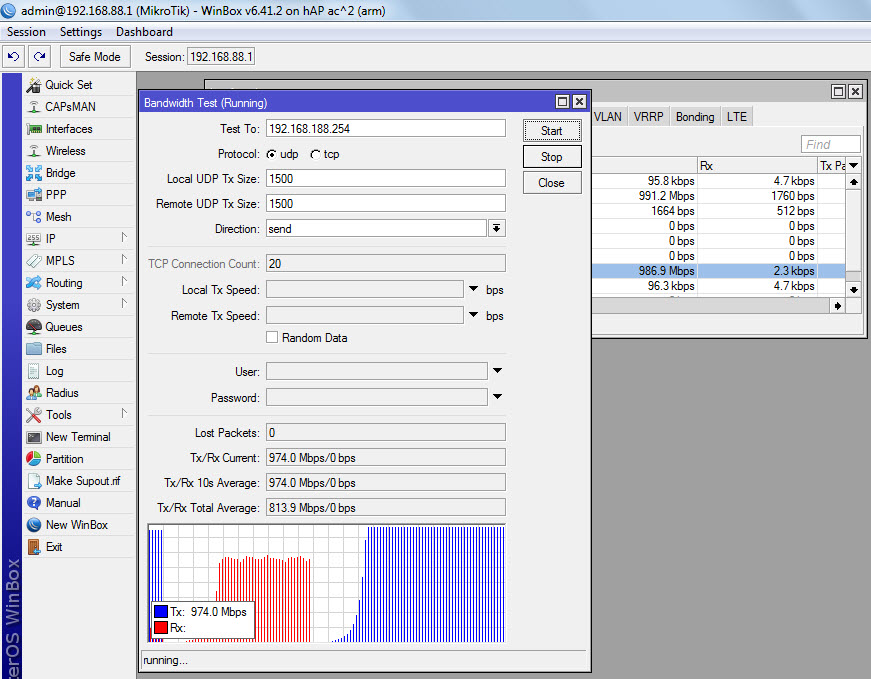Viewport: 871px width, 679px height.
Task: Open the Settings menu
Action: tap(81, 32)
